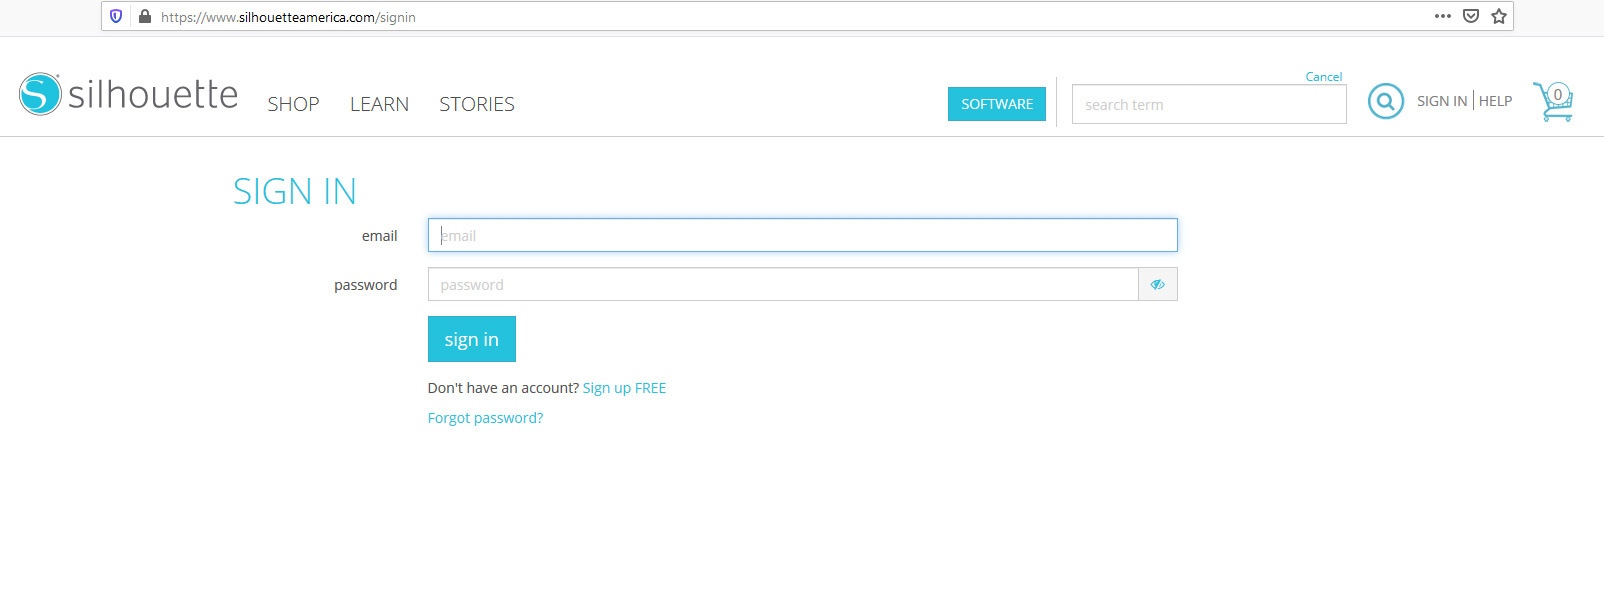This screenshot has height=615, width=1604.
Task: Click the Save to Pocket icon
Action: (1470, 16)
